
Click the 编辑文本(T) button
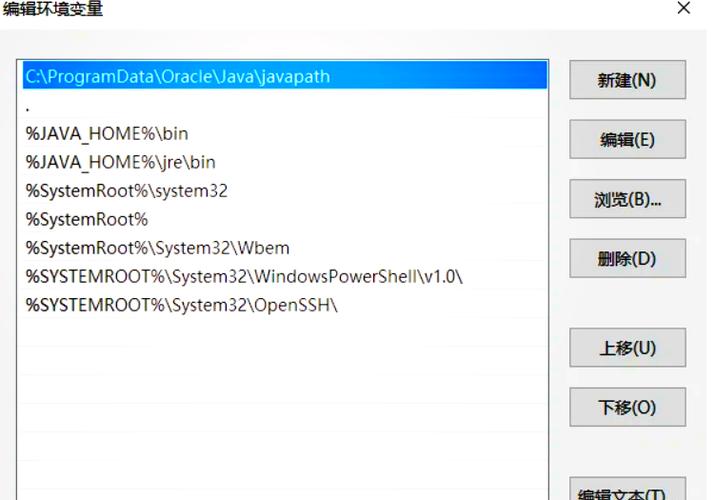[627, 490]
